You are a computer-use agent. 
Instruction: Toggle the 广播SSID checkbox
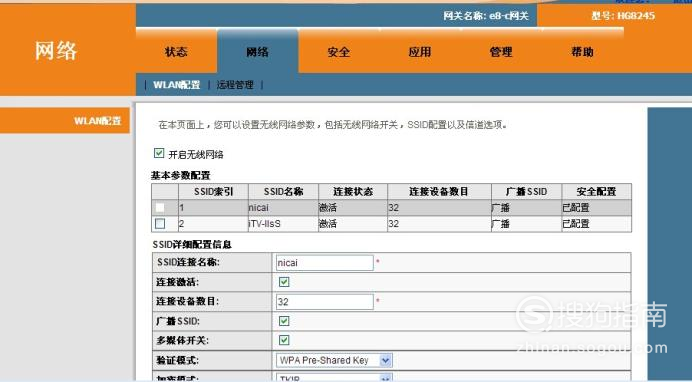click(x=284, y=321)
